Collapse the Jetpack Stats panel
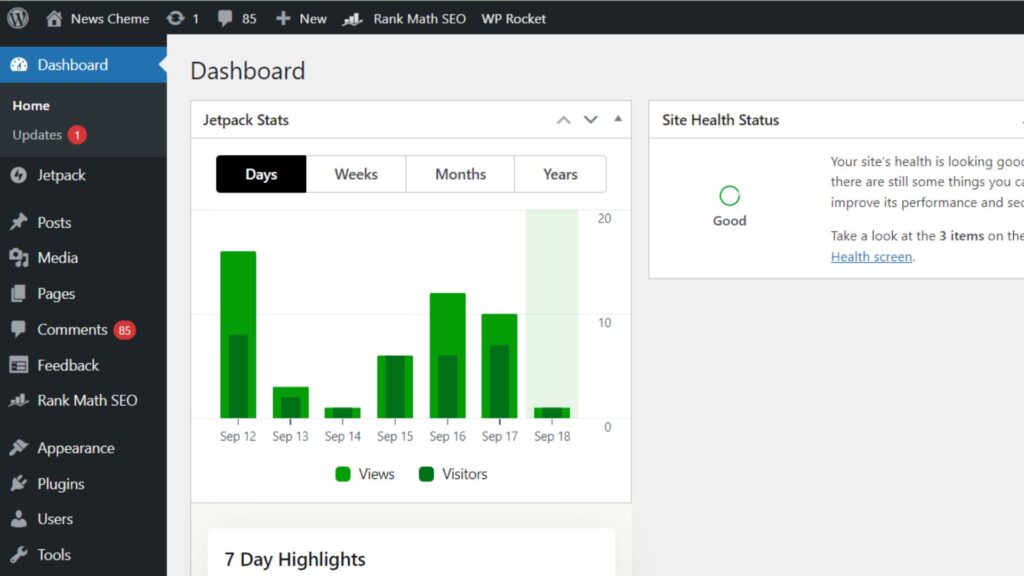The height and width of the screenshot is (576, 1024). [x=618, y=119]
